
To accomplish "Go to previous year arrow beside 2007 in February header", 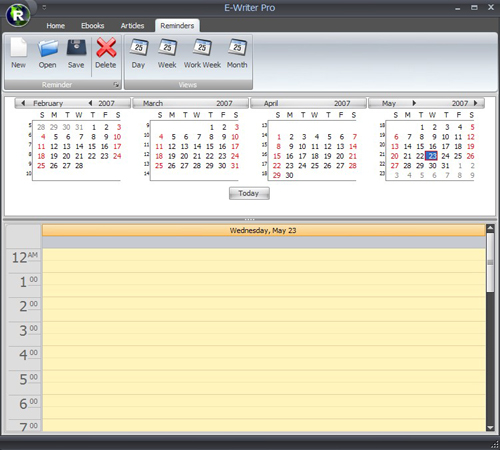I will click(90, 103).
